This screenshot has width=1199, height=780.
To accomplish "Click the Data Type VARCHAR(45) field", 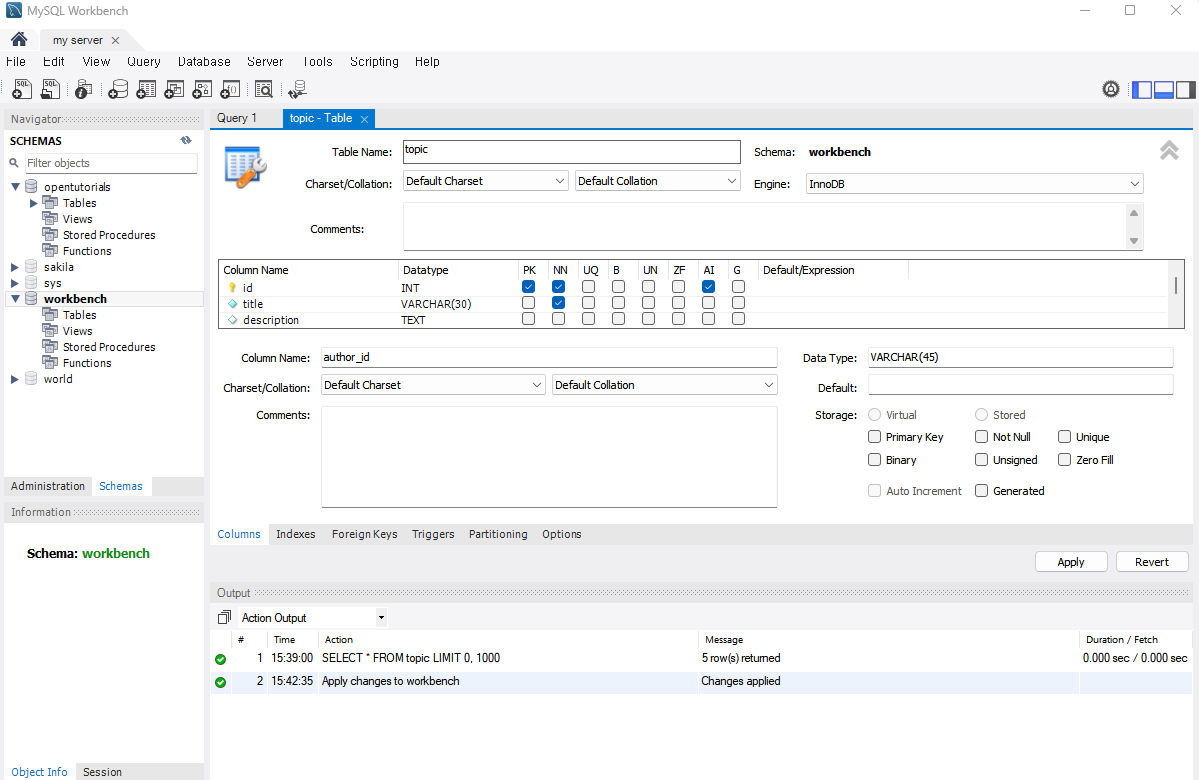I will pos(1020,357).
